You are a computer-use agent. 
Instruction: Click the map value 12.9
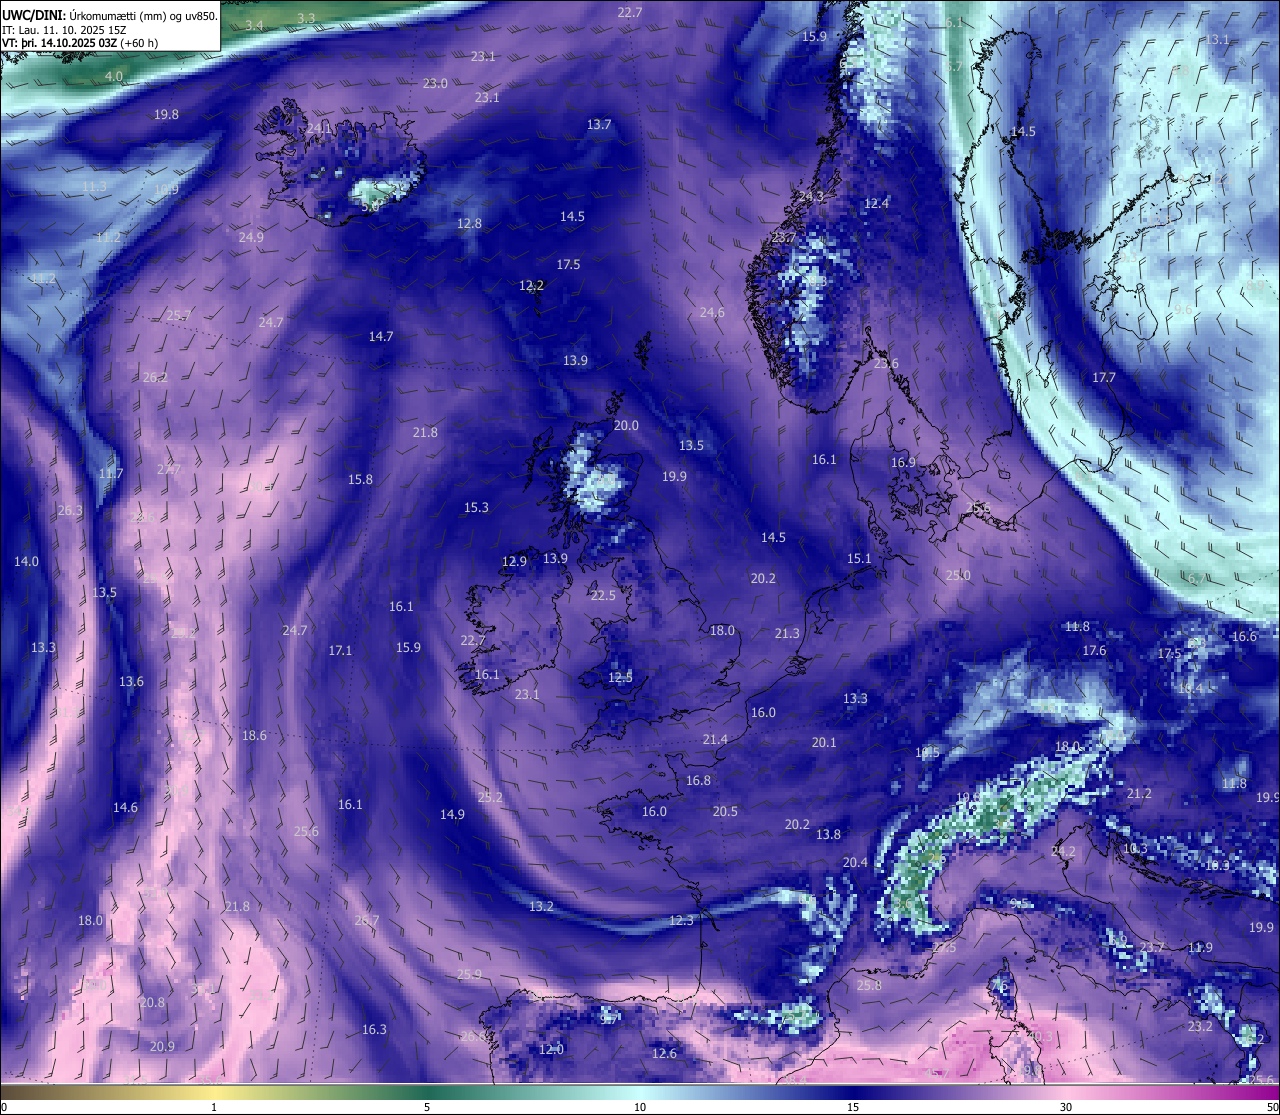point(514,561)
